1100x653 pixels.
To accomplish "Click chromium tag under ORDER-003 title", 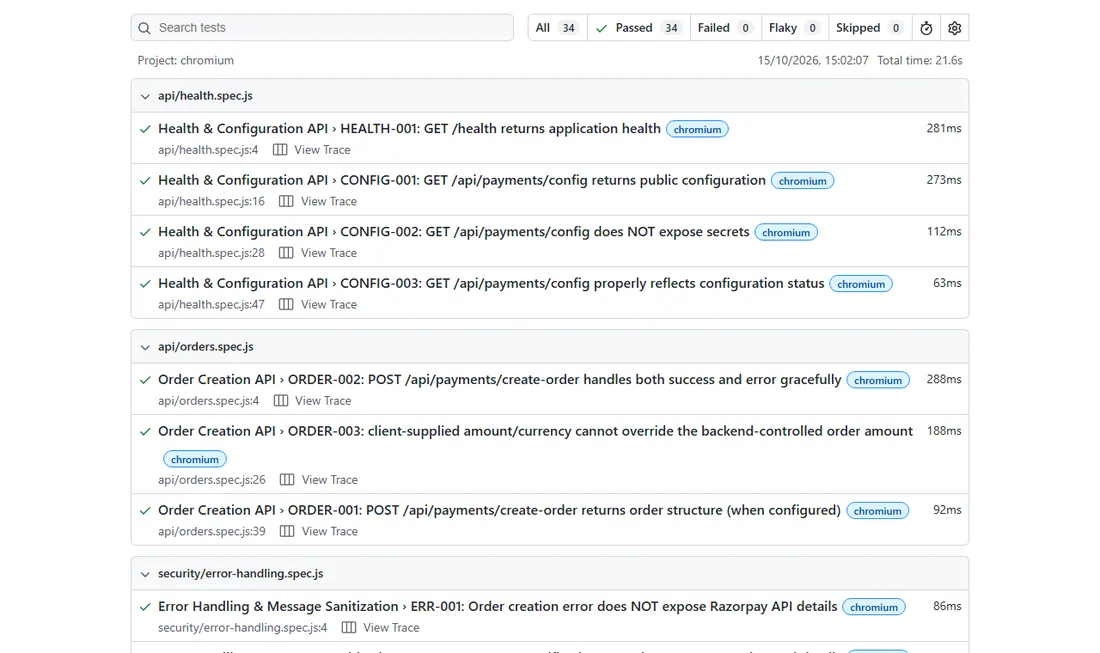I will click(x=194, y=459).
